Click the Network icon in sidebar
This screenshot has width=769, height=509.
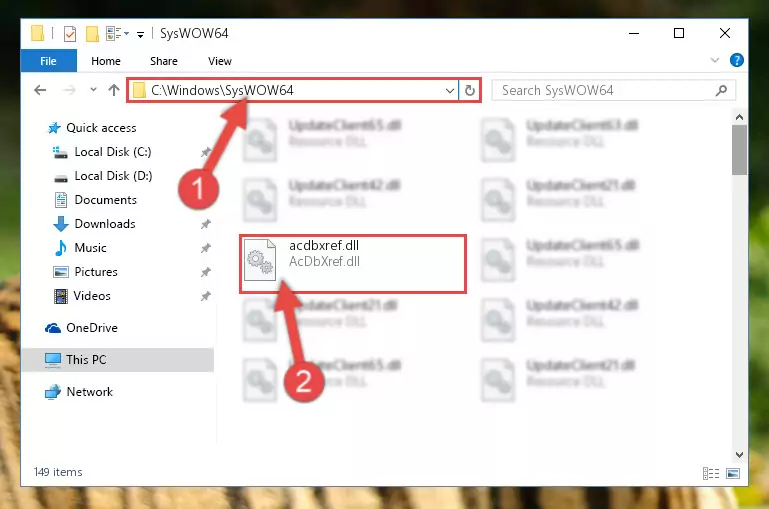(52, 392)
